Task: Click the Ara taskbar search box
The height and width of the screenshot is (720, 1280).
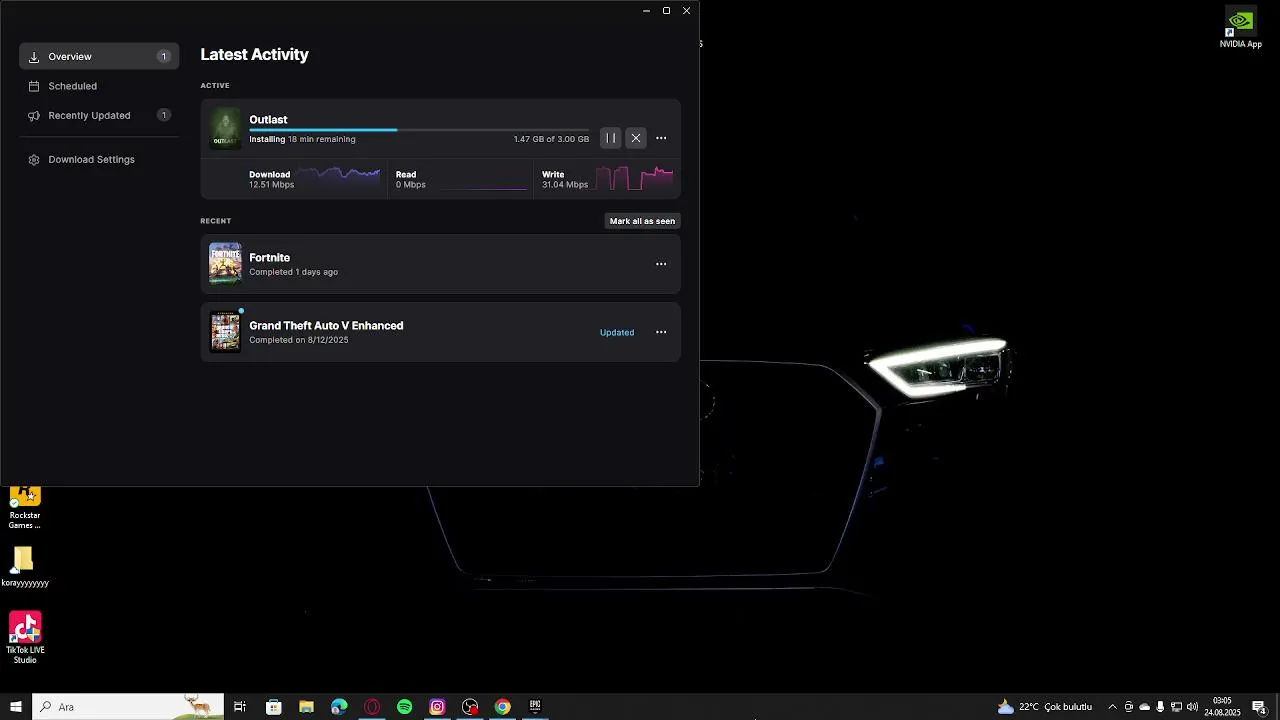Action: tap(128, 707)
